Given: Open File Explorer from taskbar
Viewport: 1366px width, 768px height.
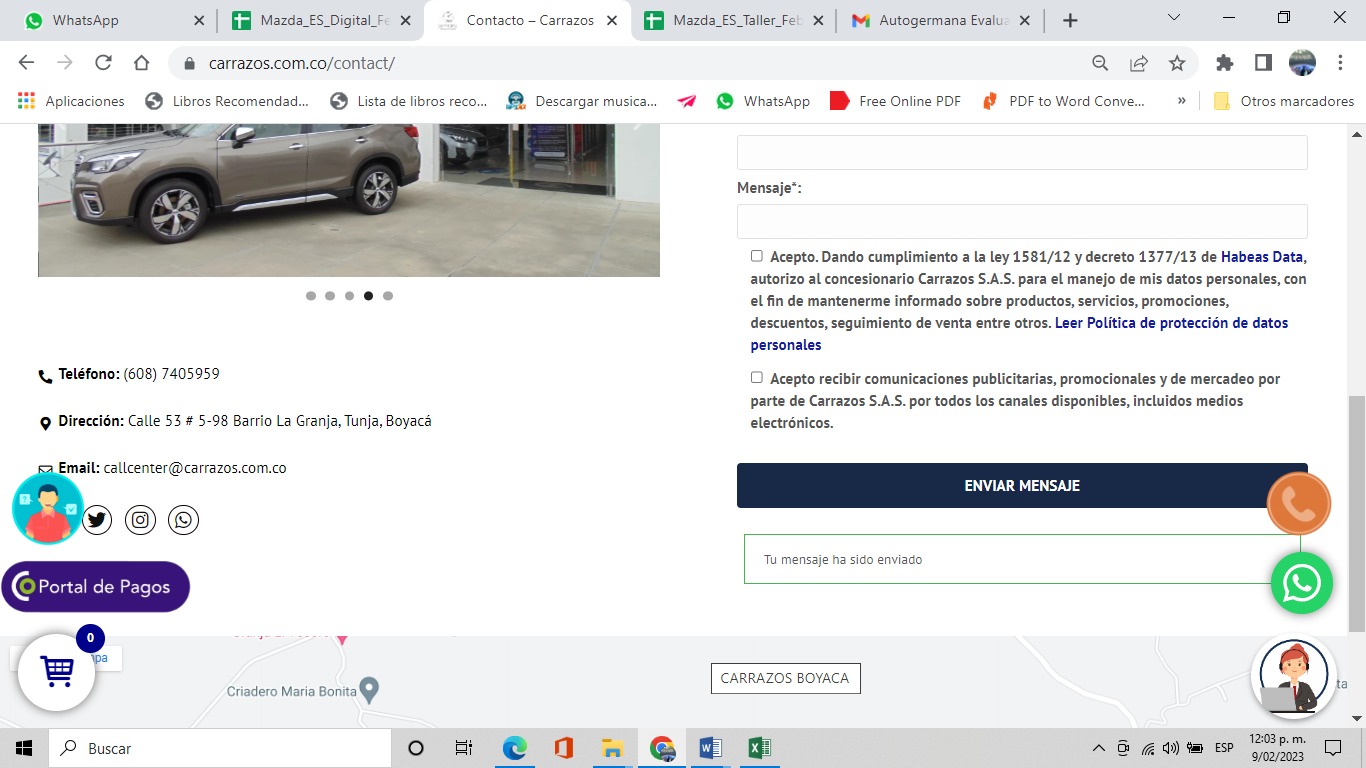Looking at the screenshot, I should tap(612, 748).
